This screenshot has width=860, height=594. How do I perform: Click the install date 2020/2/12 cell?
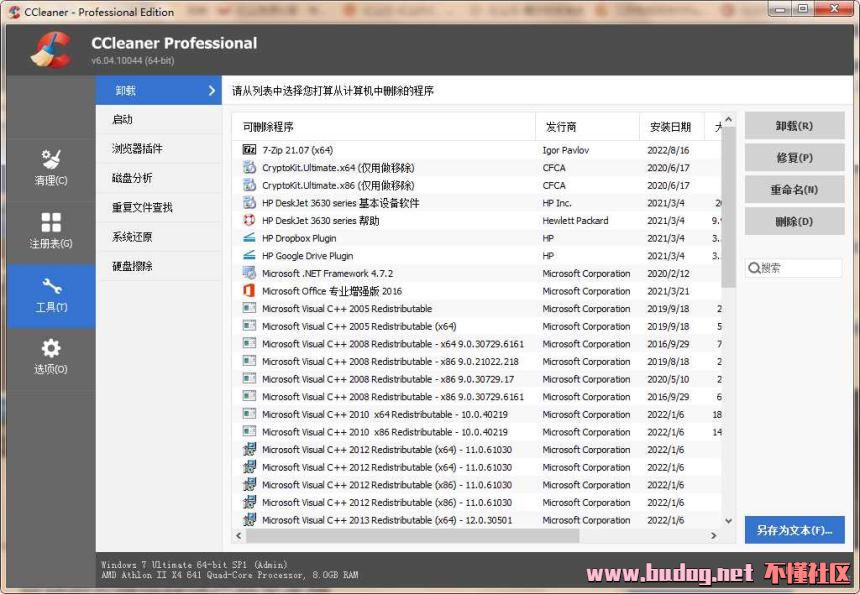coord(668,273)
